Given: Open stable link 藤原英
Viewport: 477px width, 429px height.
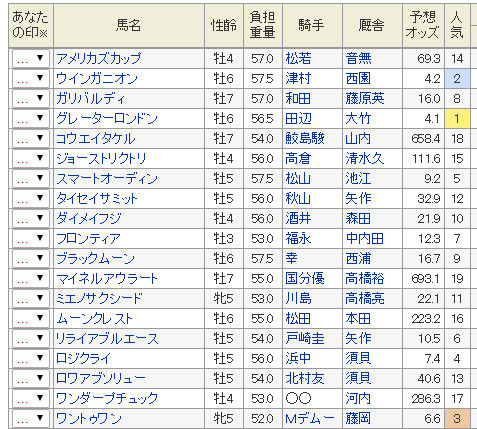Looking at the screenshot, I should (x=365, y=99).
